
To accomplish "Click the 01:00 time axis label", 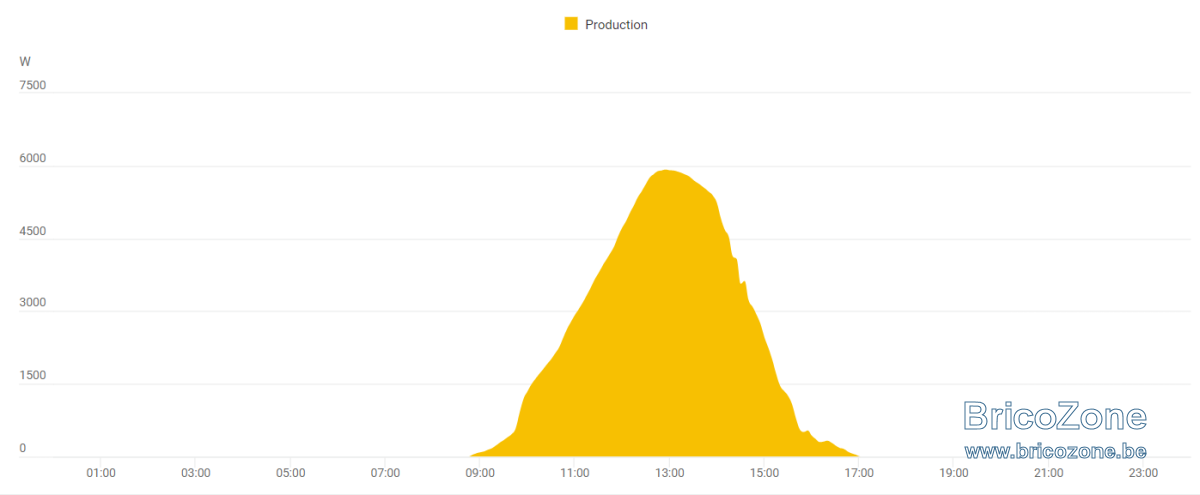I will click(101, 472).
